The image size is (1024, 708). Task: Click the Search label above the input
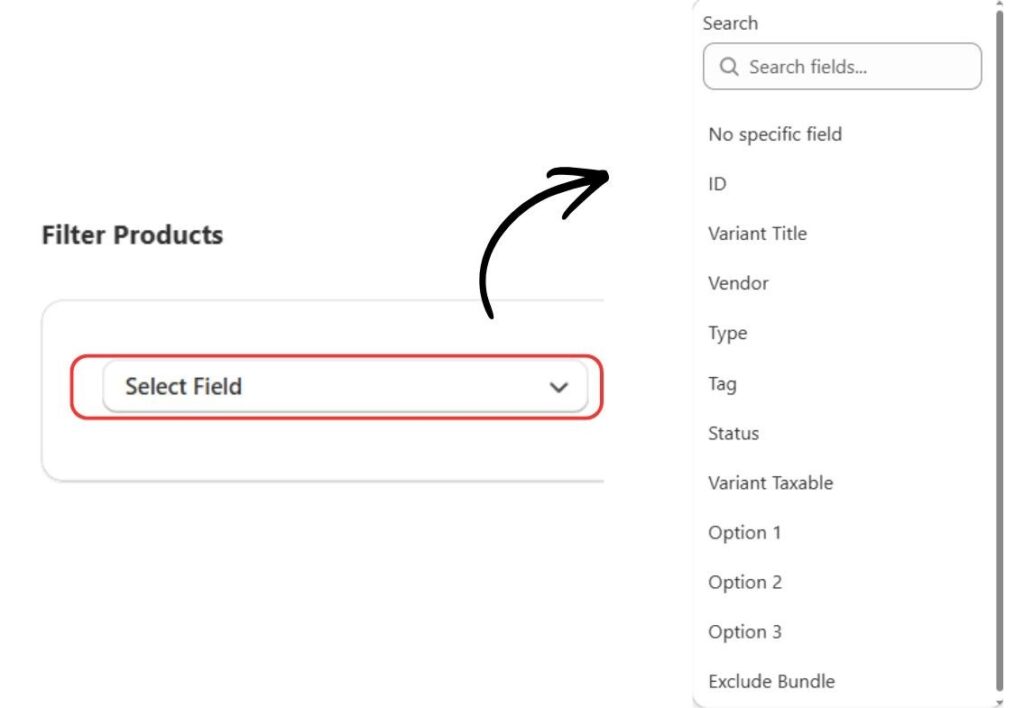(730, 23)
